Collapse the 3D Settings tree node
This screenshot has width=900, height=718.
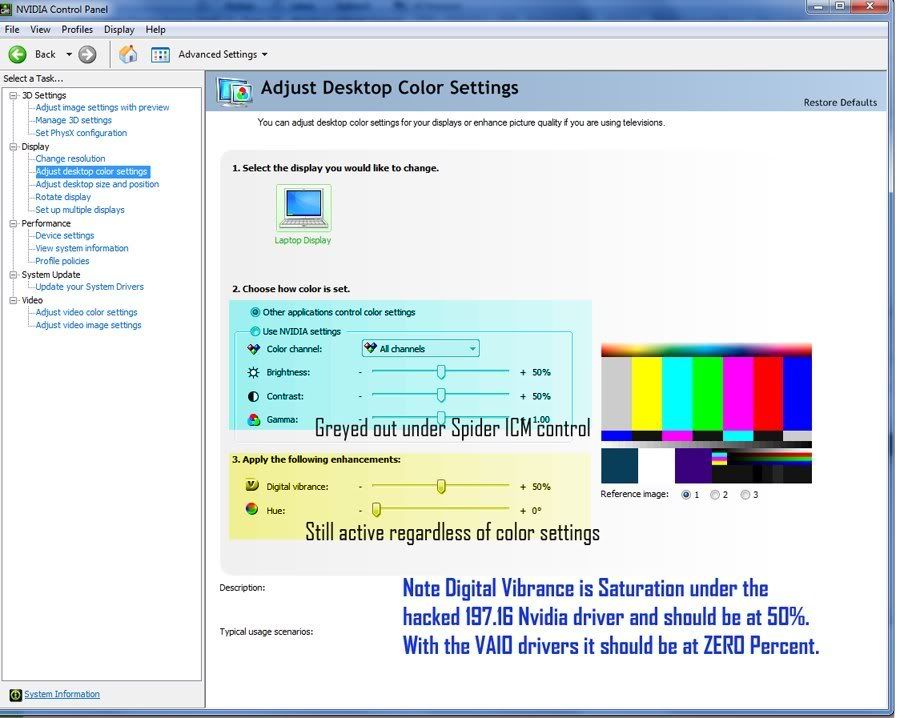(x=13, y=95)
